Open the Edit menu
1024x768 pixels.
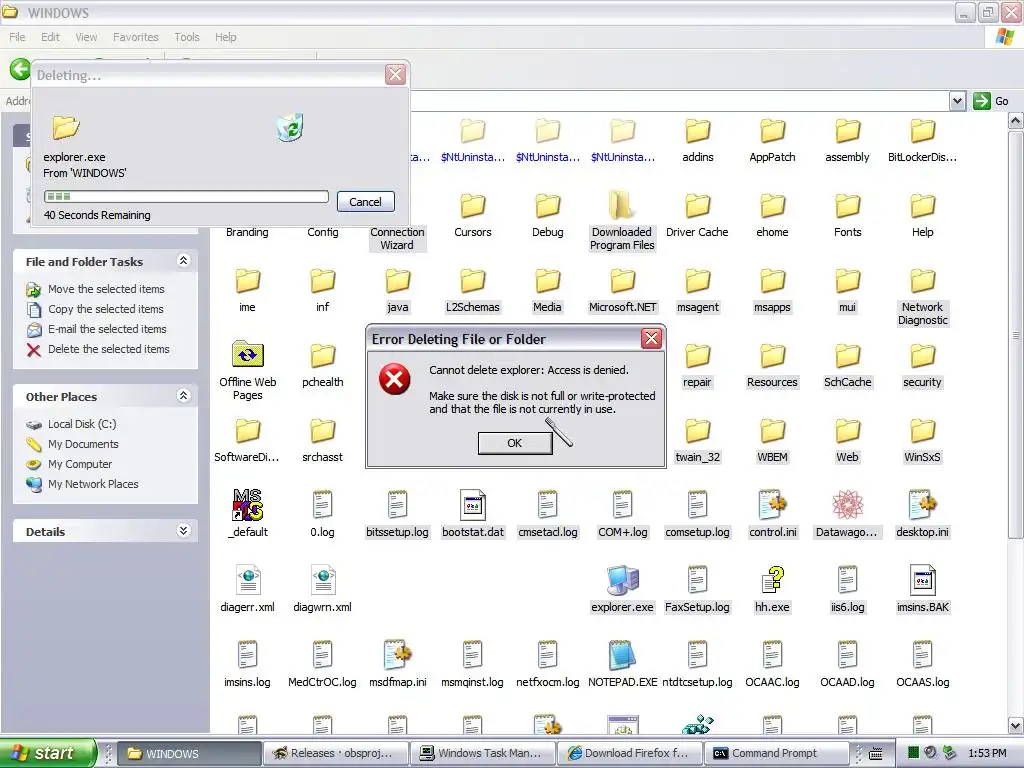[x=50, y=37]
